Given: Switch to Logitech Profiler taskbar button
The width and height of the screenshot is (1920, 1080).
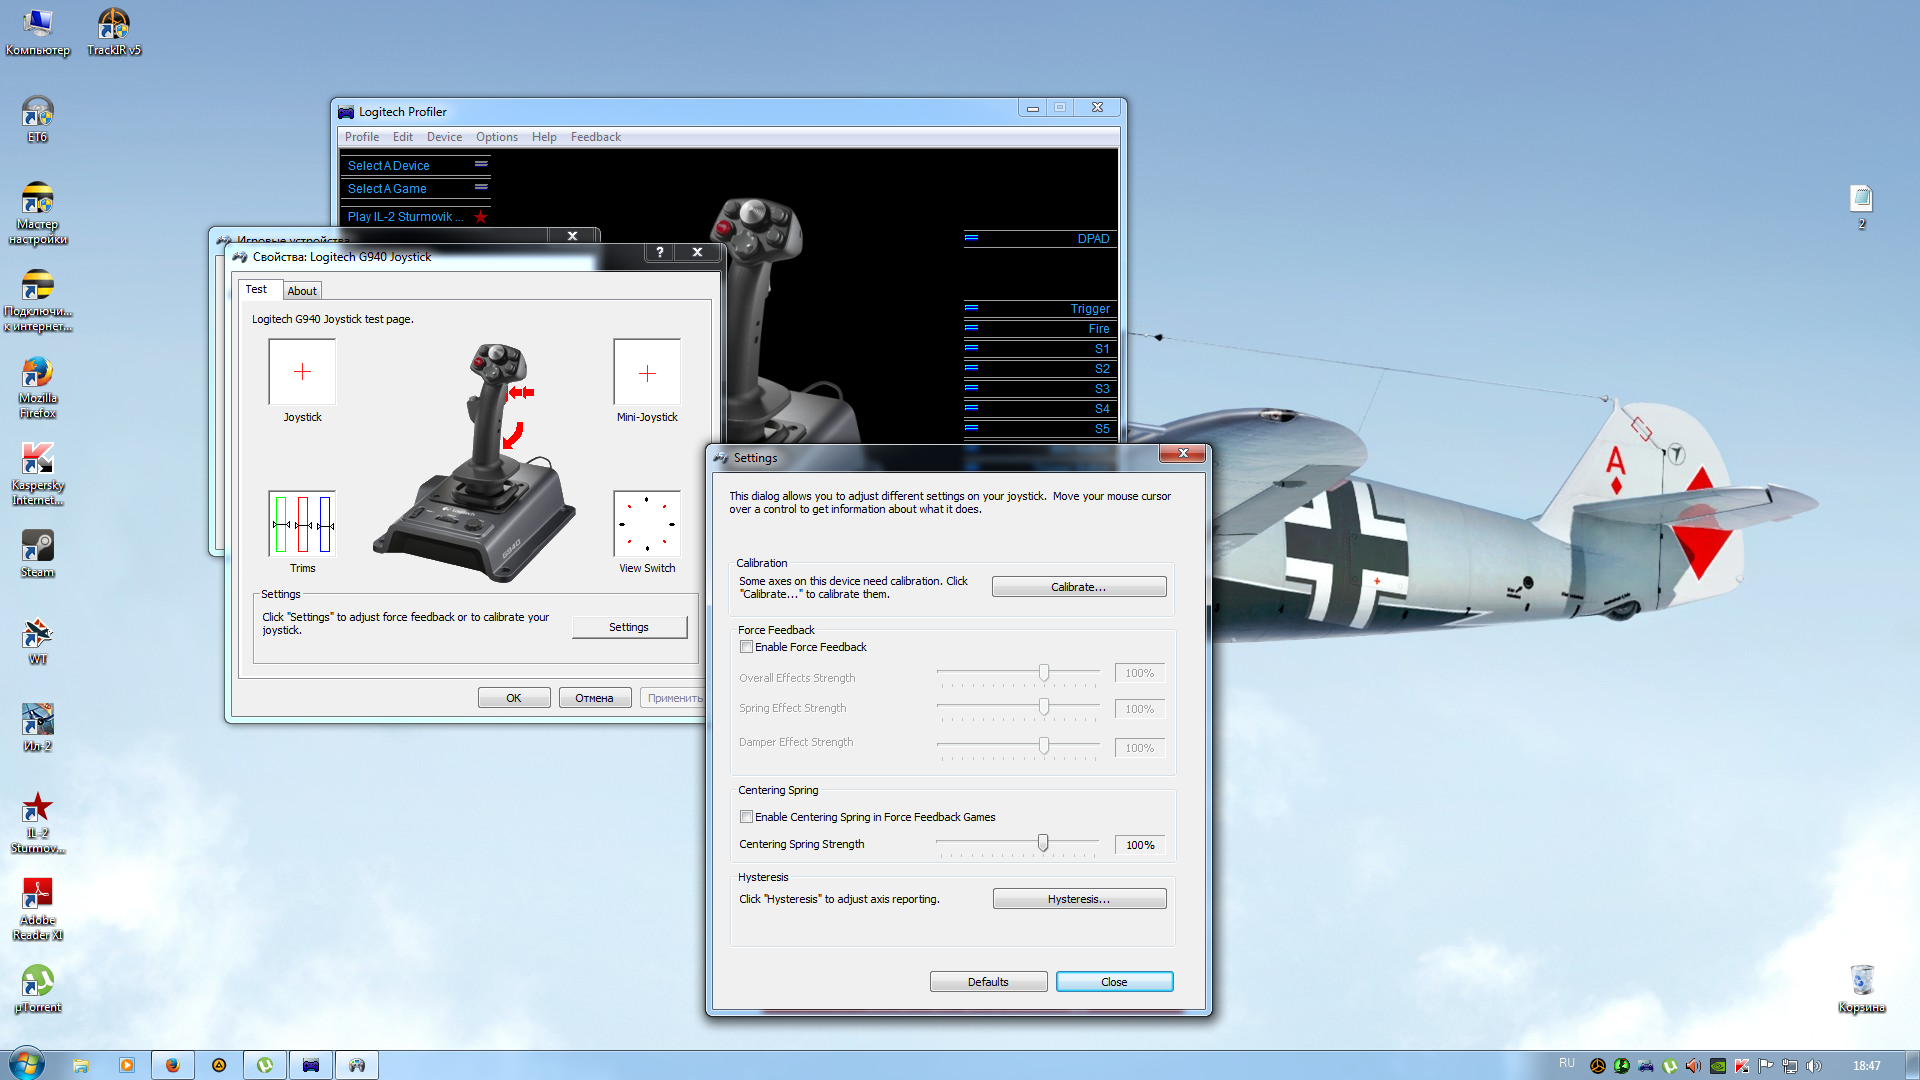Looking at the screenshot, I should pos(311,1065).
